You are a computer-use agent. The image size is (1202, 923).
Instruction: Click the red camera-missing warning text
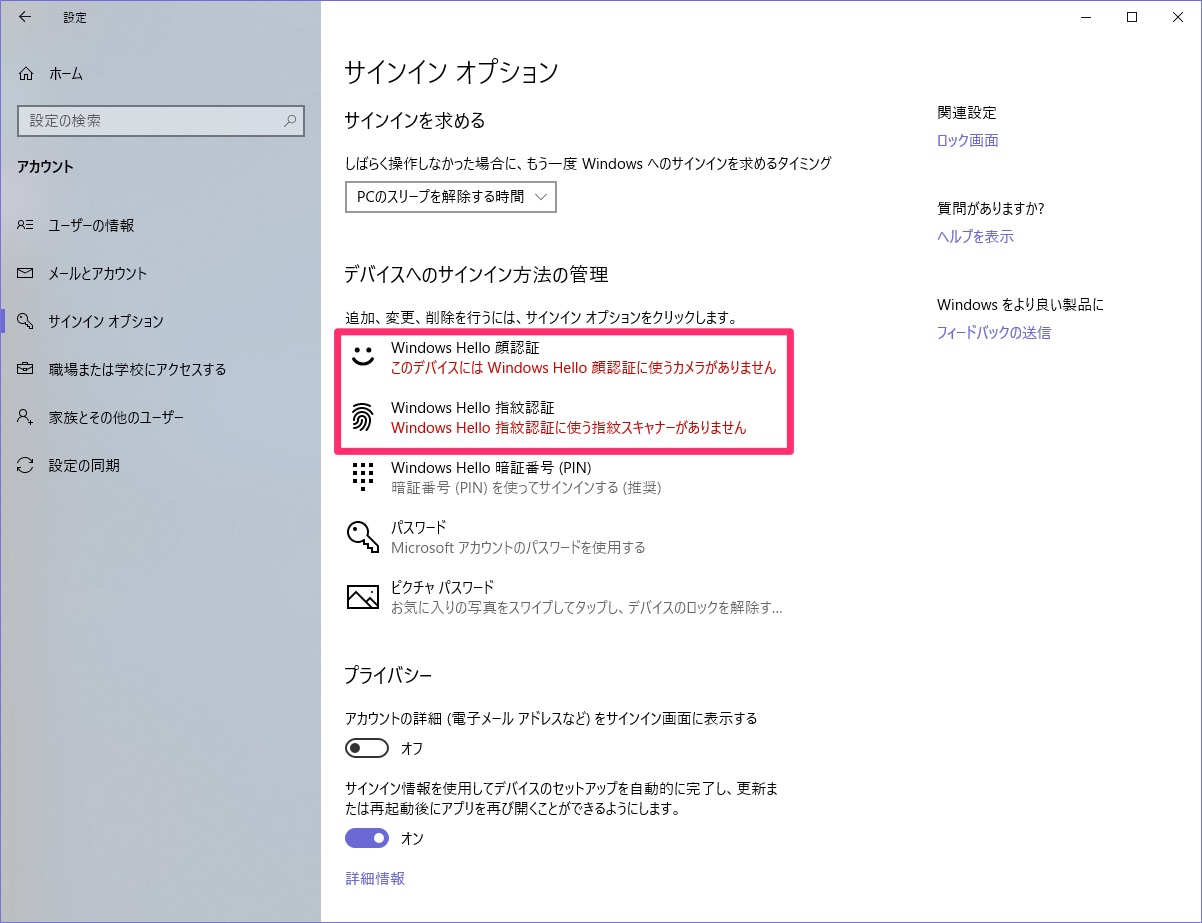pyautogui.click(x=583, y=368)
